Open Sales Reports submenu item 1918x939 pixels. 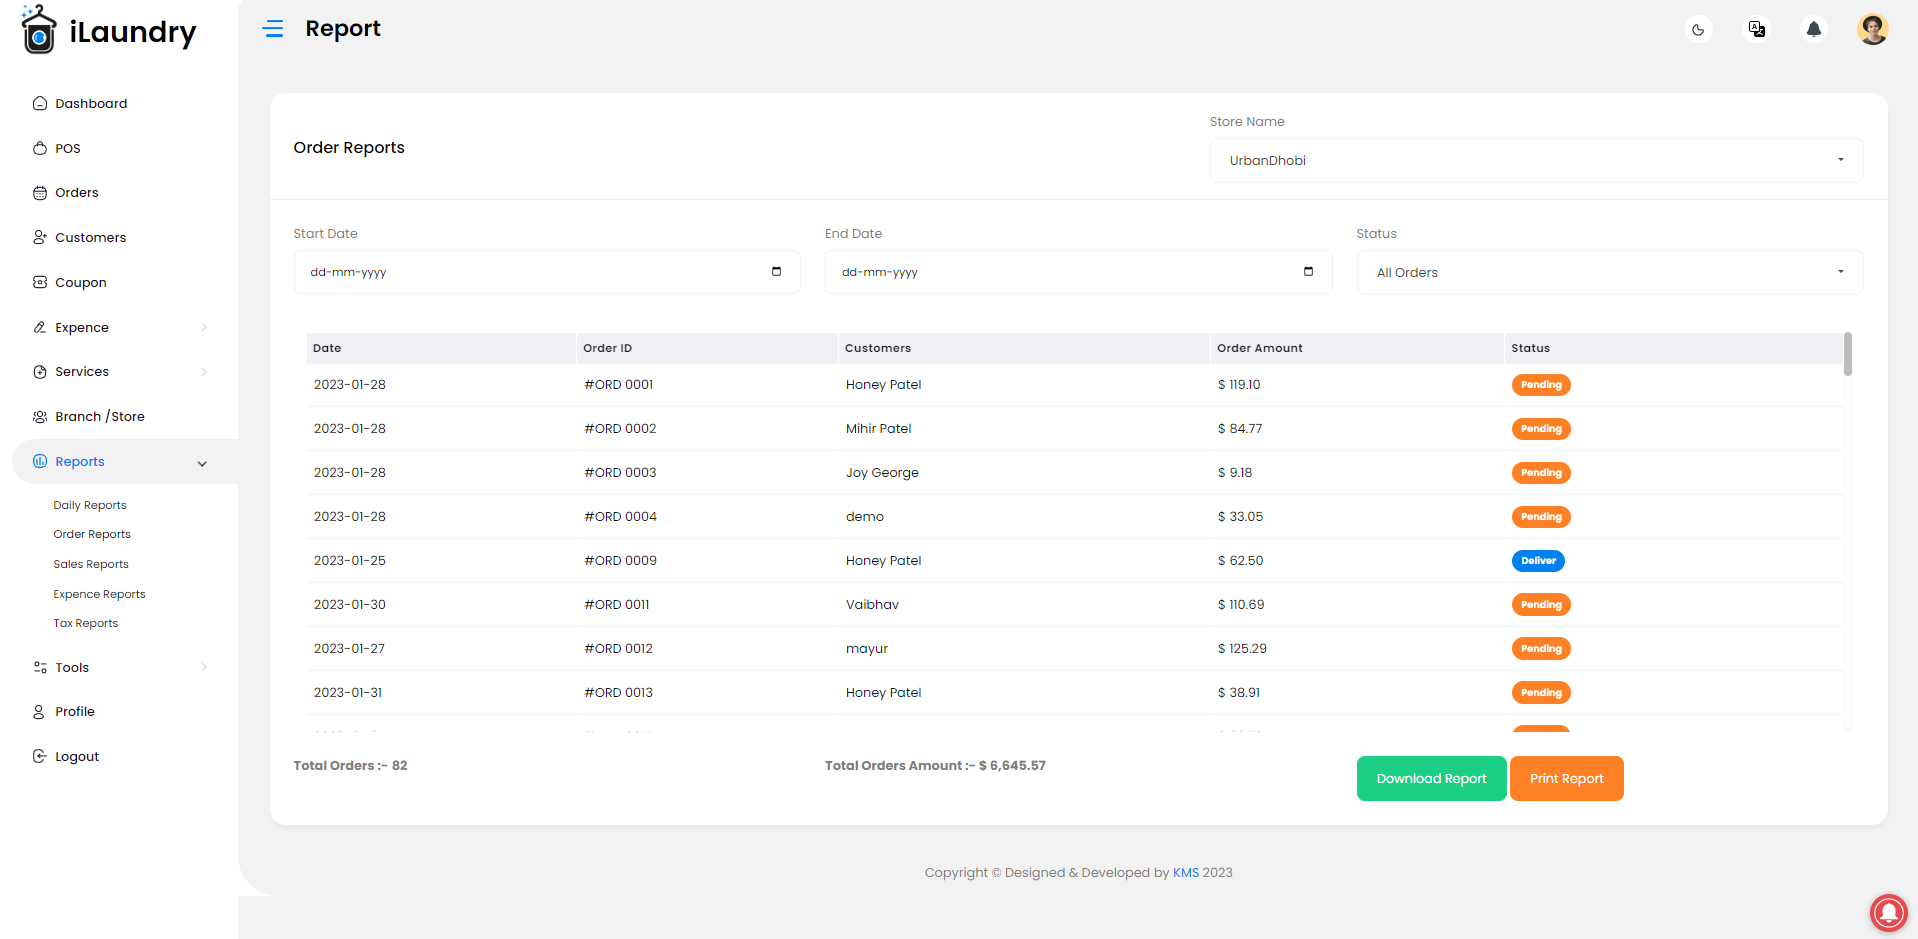pyautogui.click(x=91, y=564)
